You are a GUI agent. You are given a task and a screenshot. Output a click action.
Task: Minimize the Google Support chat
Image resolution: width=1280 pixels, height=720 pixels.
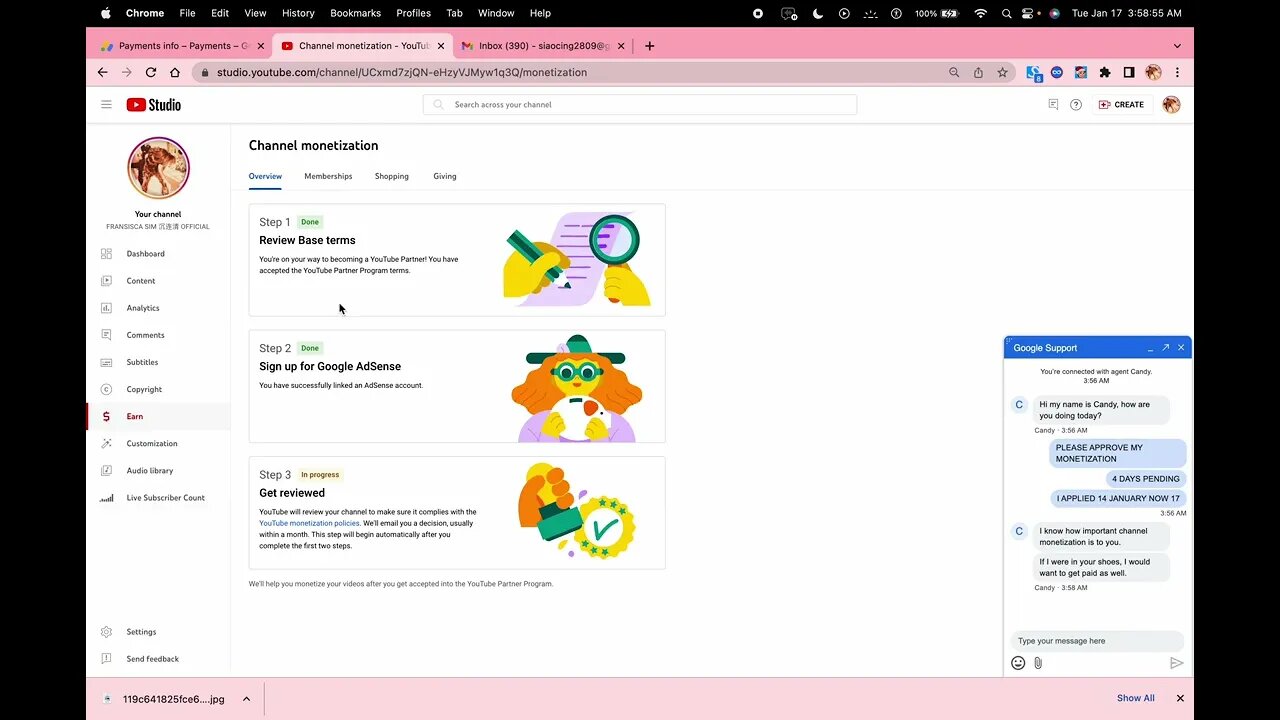point(1150,348)
